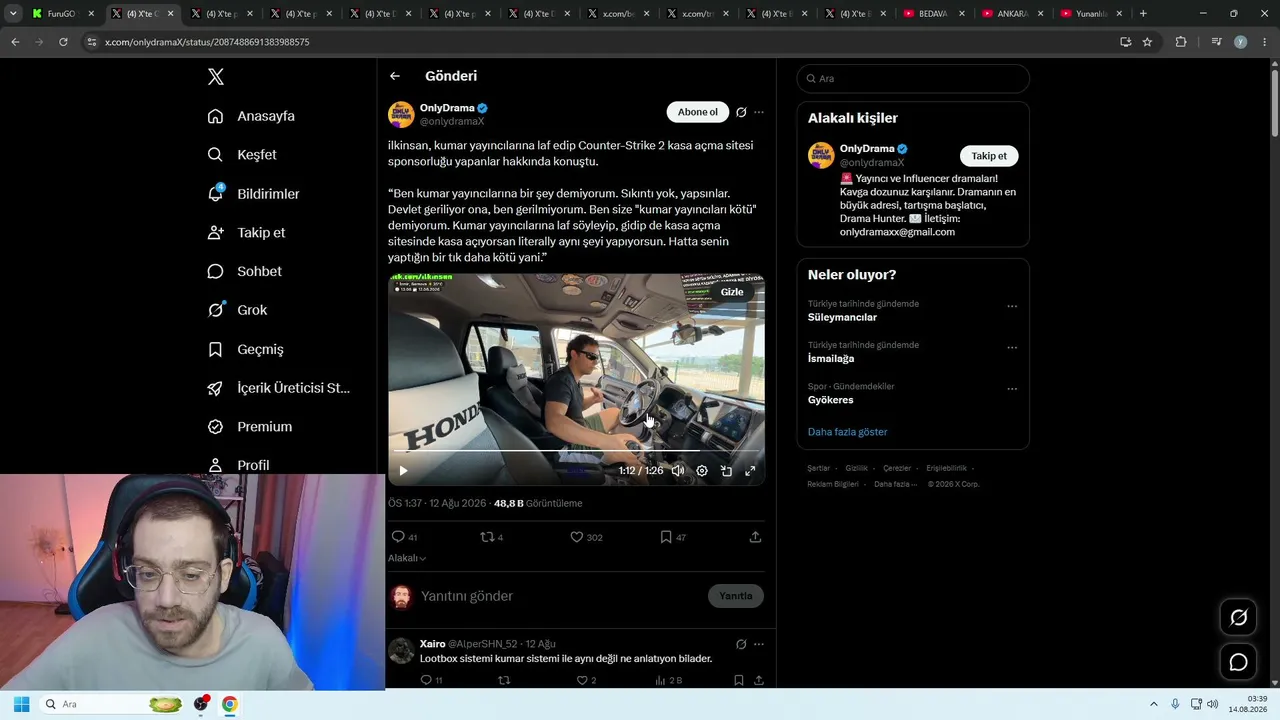
Task: Open Chrome from the taskbar
Action: [229, 704]
